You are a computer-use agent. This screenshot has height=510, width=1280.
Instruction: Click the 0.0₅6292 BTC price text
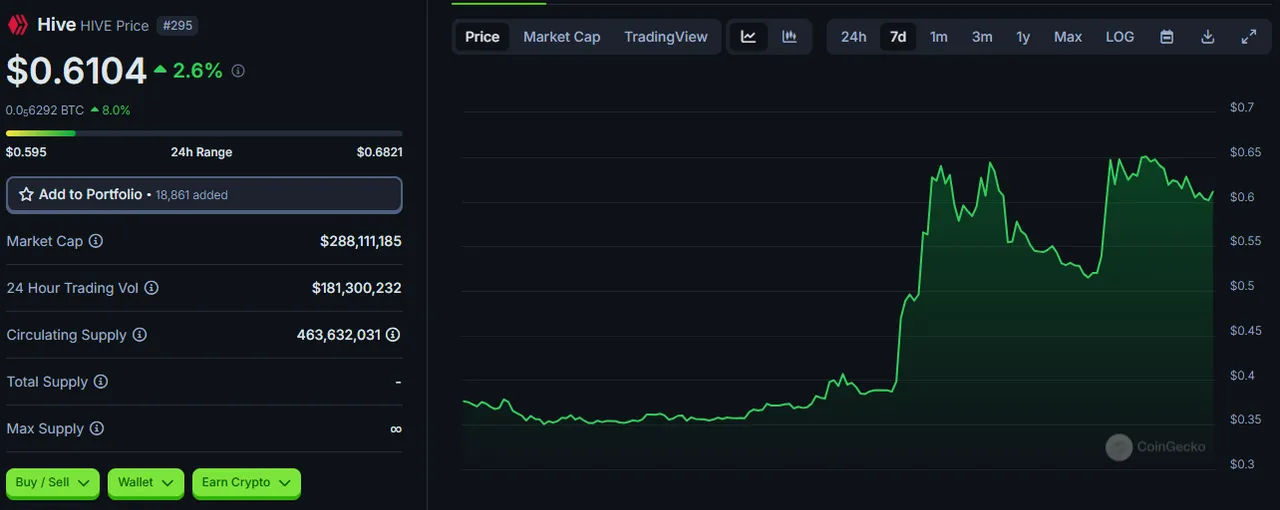click(x=45, y=110)
